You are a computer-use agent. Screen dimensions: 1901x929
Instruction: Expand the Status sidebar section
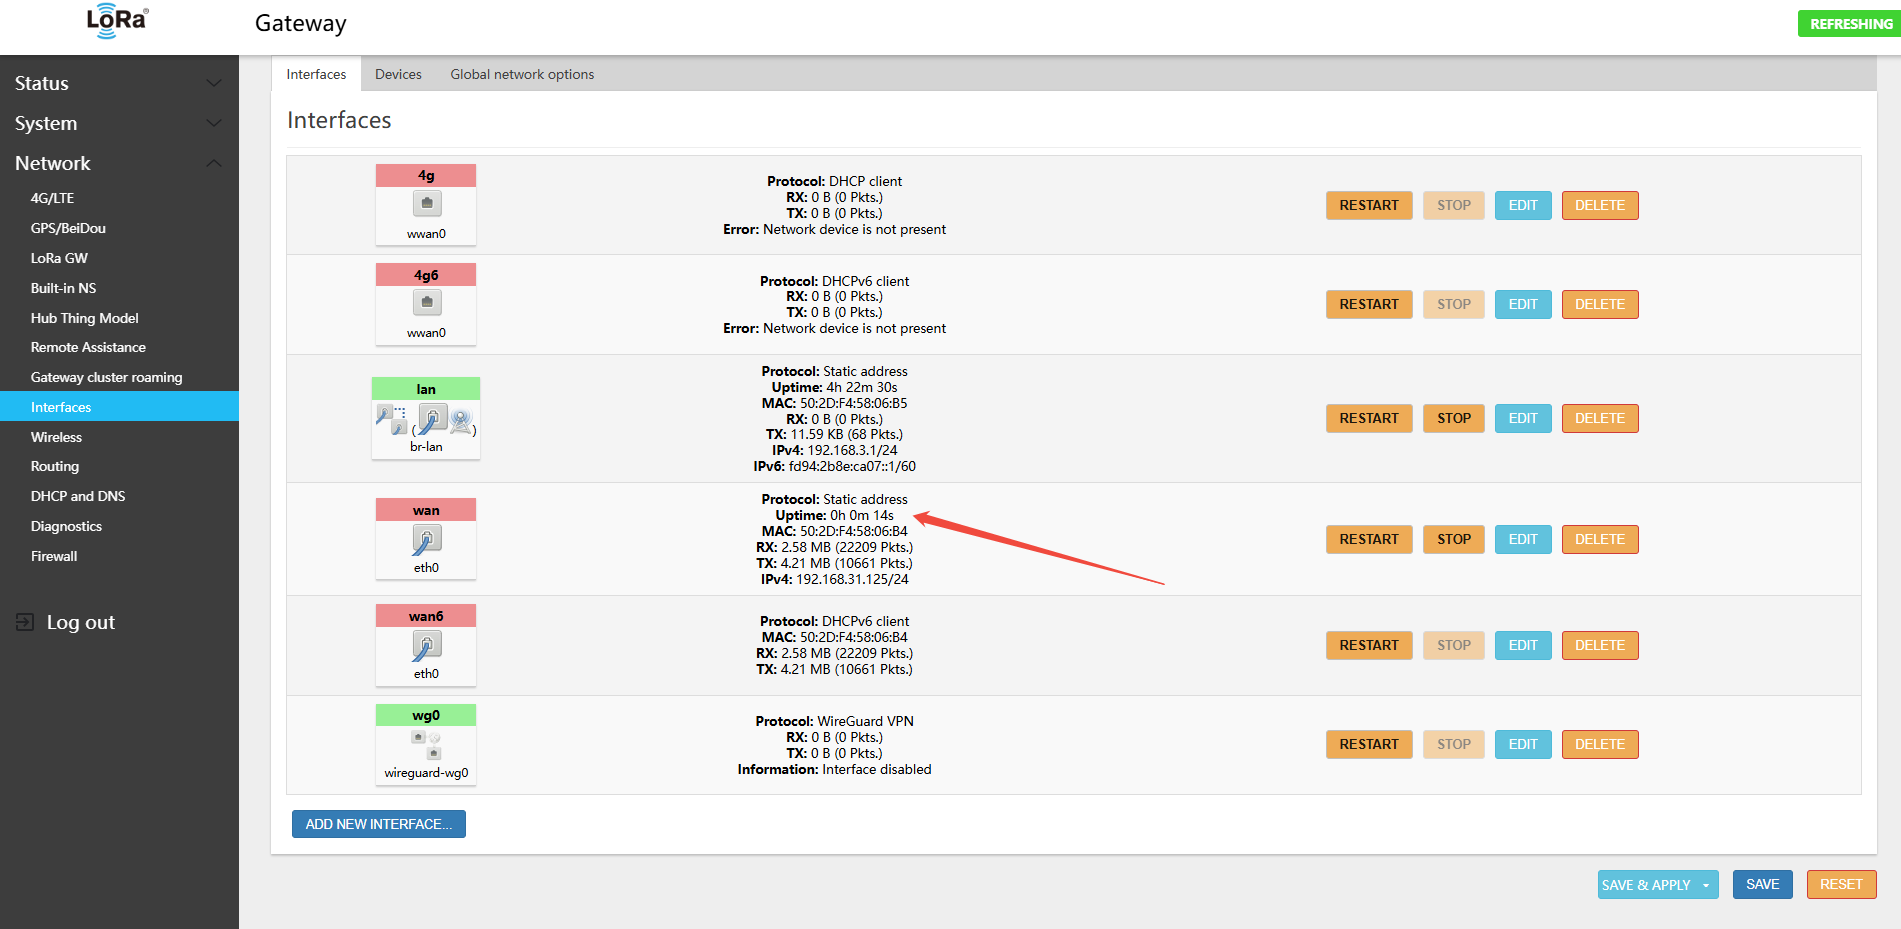[214, 83]
